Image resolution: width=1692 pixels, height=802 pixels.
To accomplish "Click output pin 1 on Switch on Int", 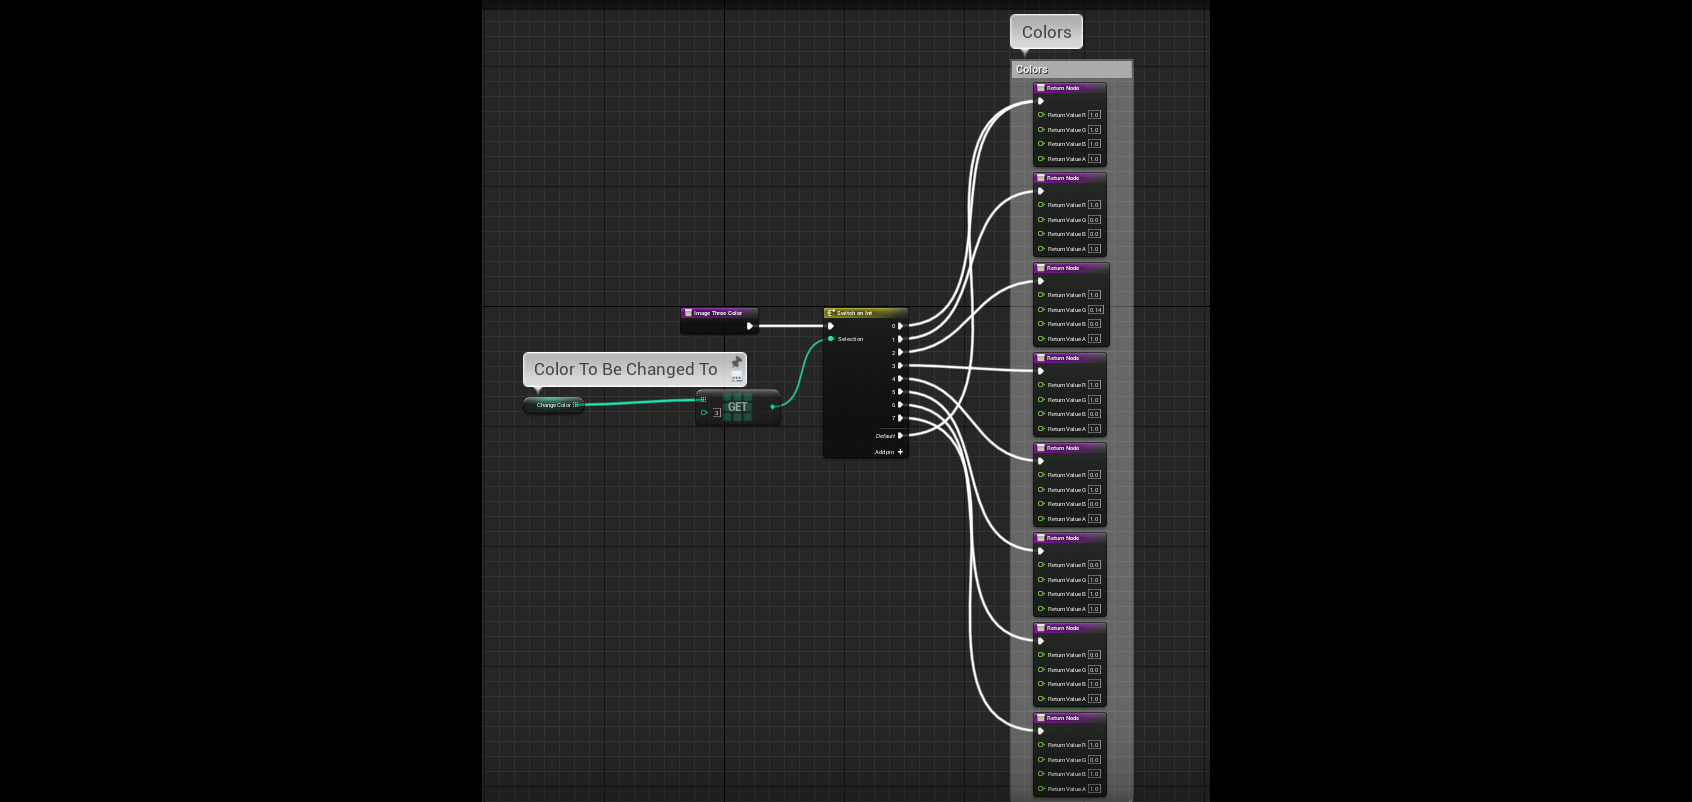I will (x=900, y=339).
